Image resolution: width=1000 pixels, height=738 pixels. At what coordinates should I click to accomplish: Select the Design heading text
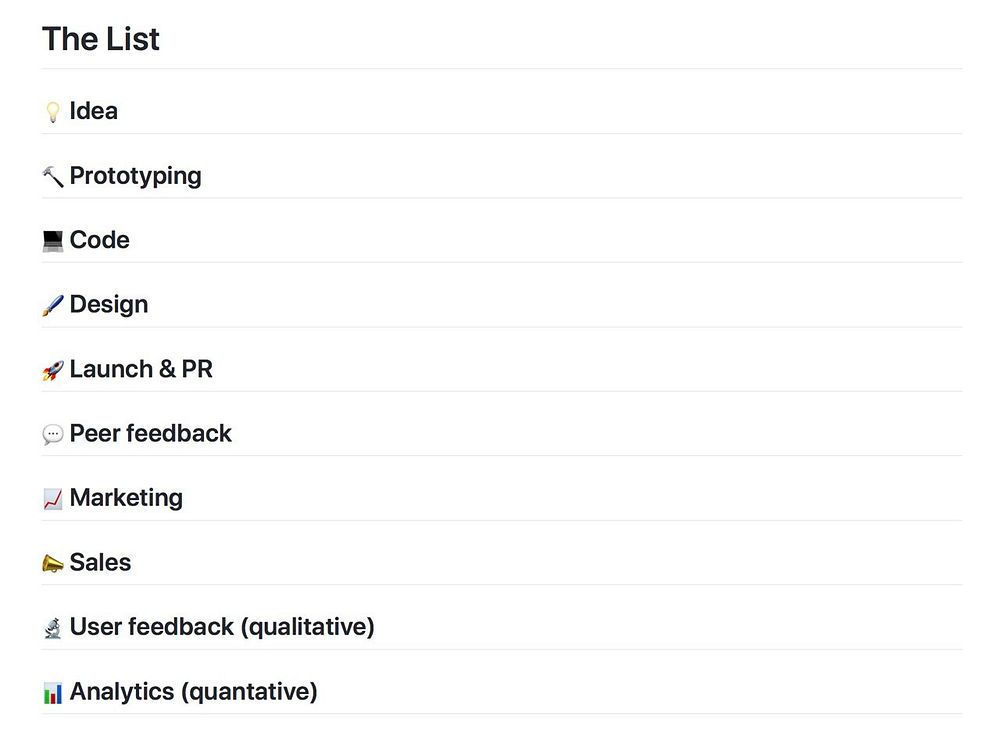109,304
